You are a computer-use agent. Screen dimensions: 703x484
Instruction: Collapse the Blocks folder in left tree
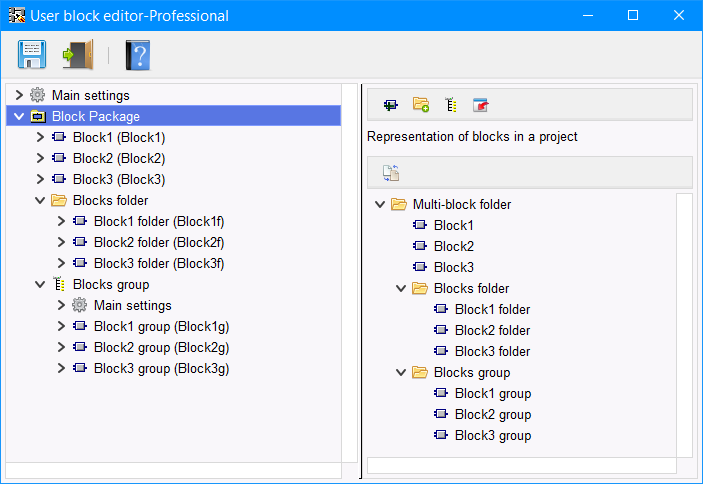click(x=40, y=200)
